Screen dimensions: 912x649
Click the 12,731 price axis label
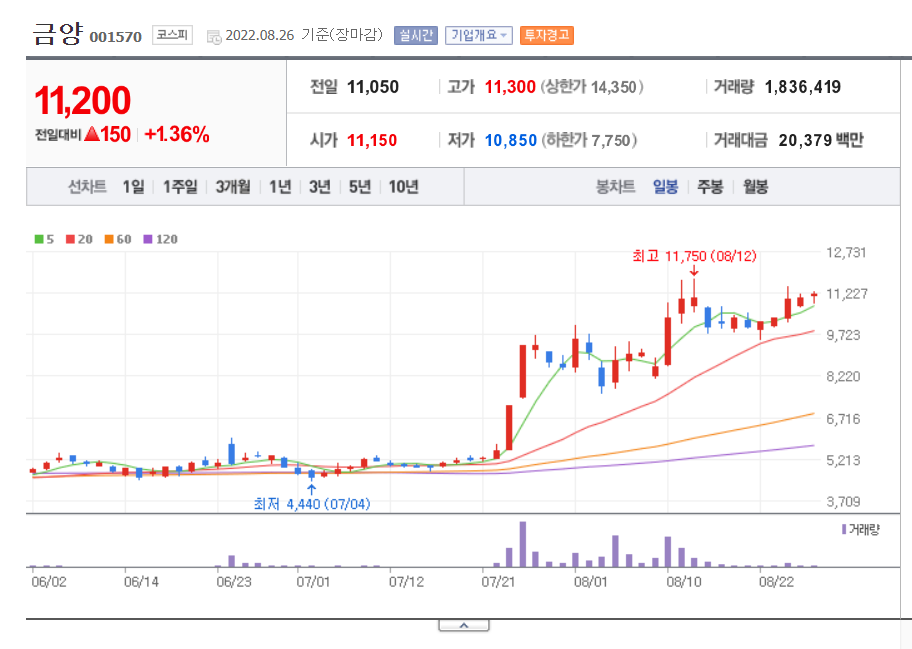pos(846,252)
